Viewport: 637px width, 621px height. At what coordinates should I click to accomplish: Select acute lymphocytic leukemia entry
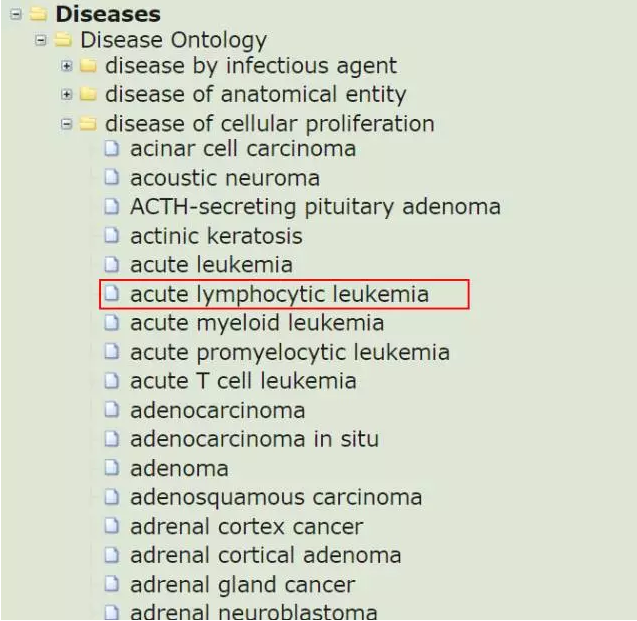pyautogui.click(x=280, y=294)
